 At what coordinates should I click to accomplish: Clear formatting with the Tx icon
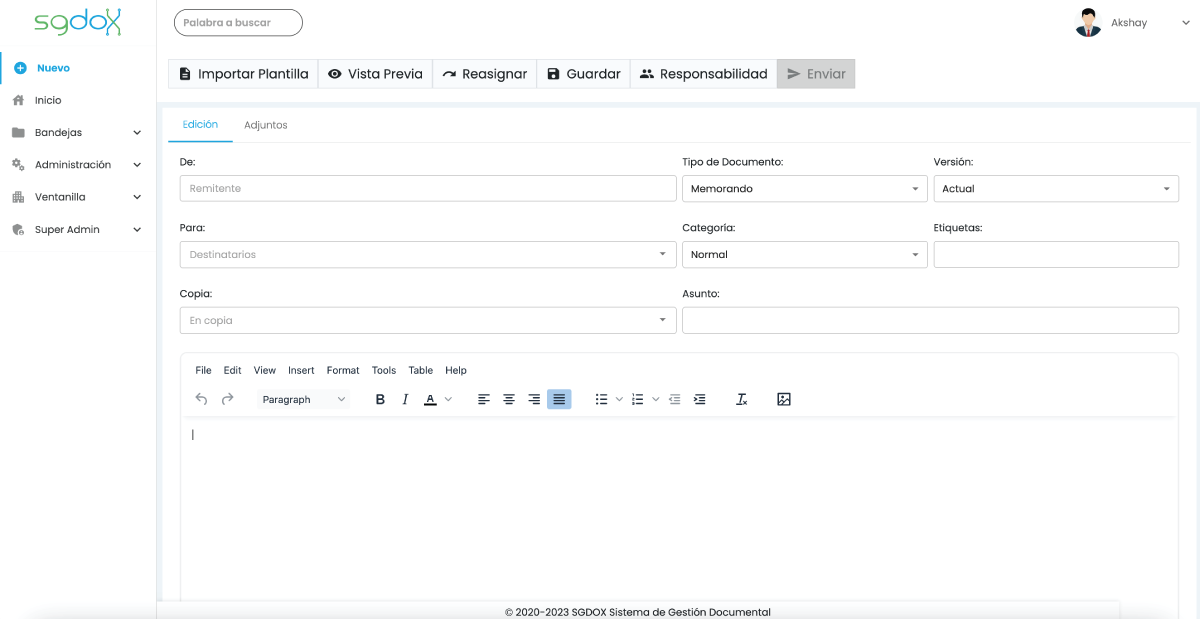741,399
